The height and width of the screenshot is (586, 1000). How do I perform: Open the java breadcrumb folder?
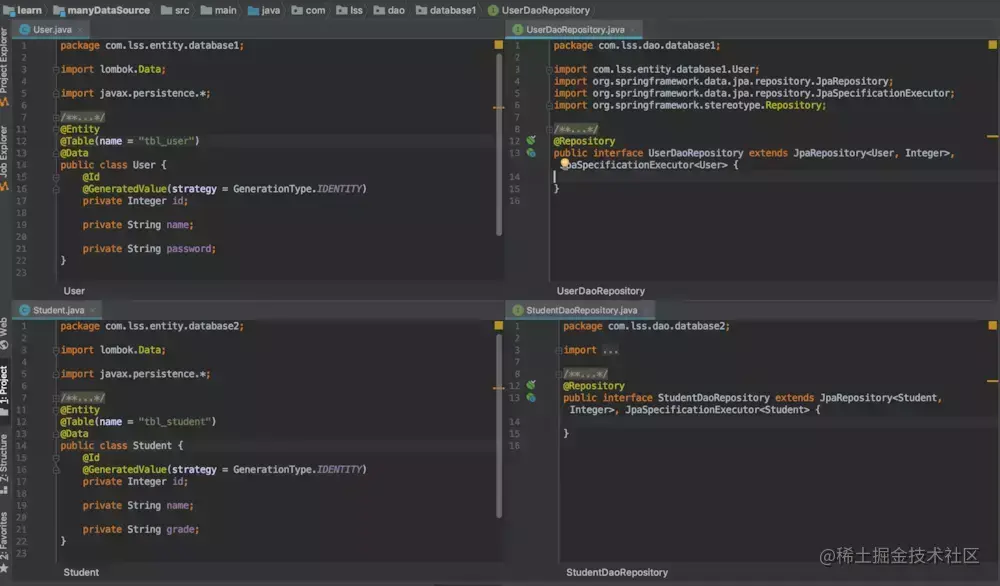tap(263, 10)
